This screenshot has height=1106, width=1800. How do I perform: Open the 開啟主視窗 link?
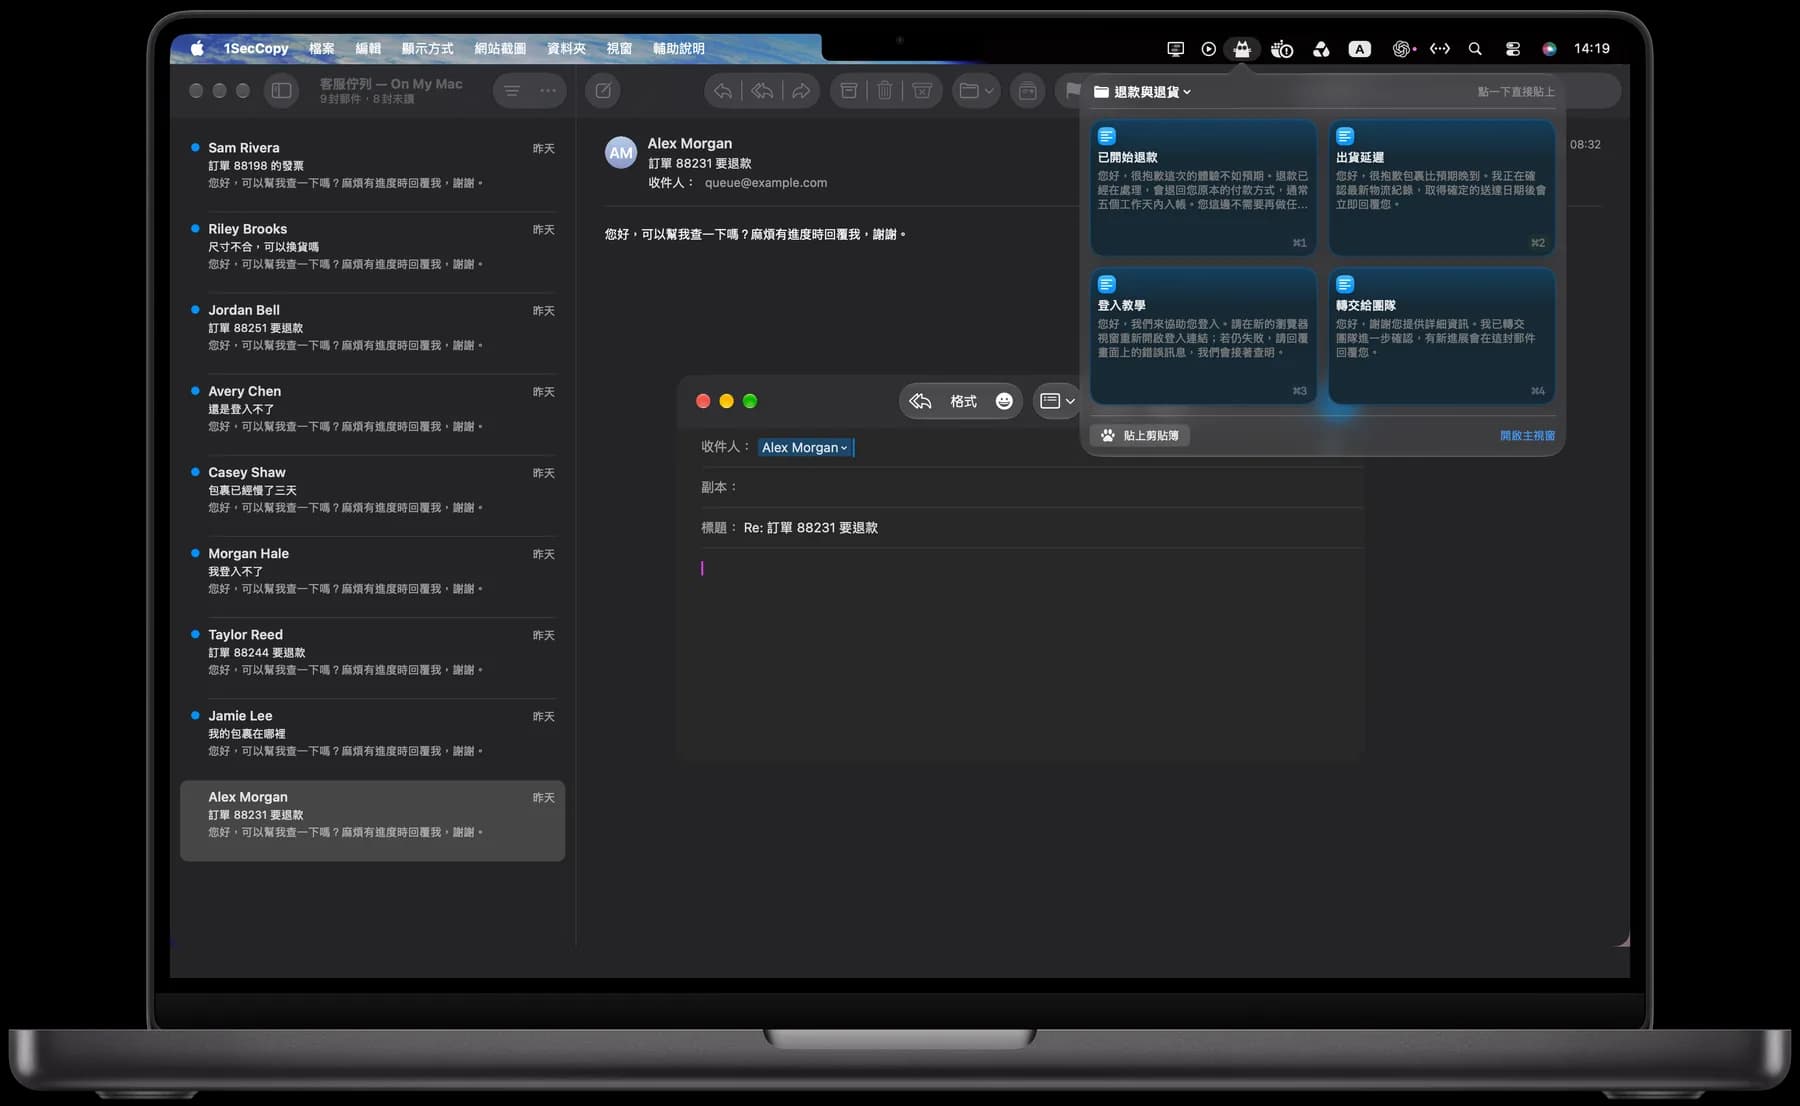point(1527,435)
